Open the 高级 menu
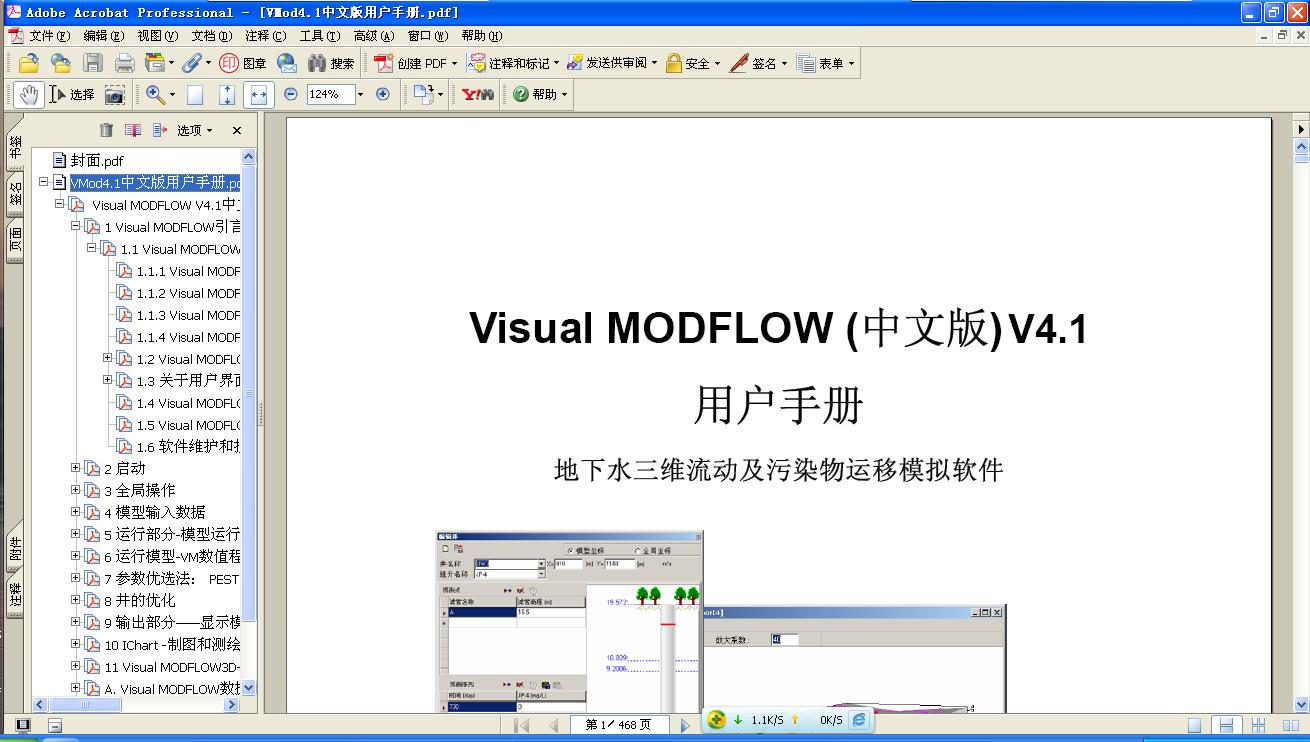 (x=374, y=35)
